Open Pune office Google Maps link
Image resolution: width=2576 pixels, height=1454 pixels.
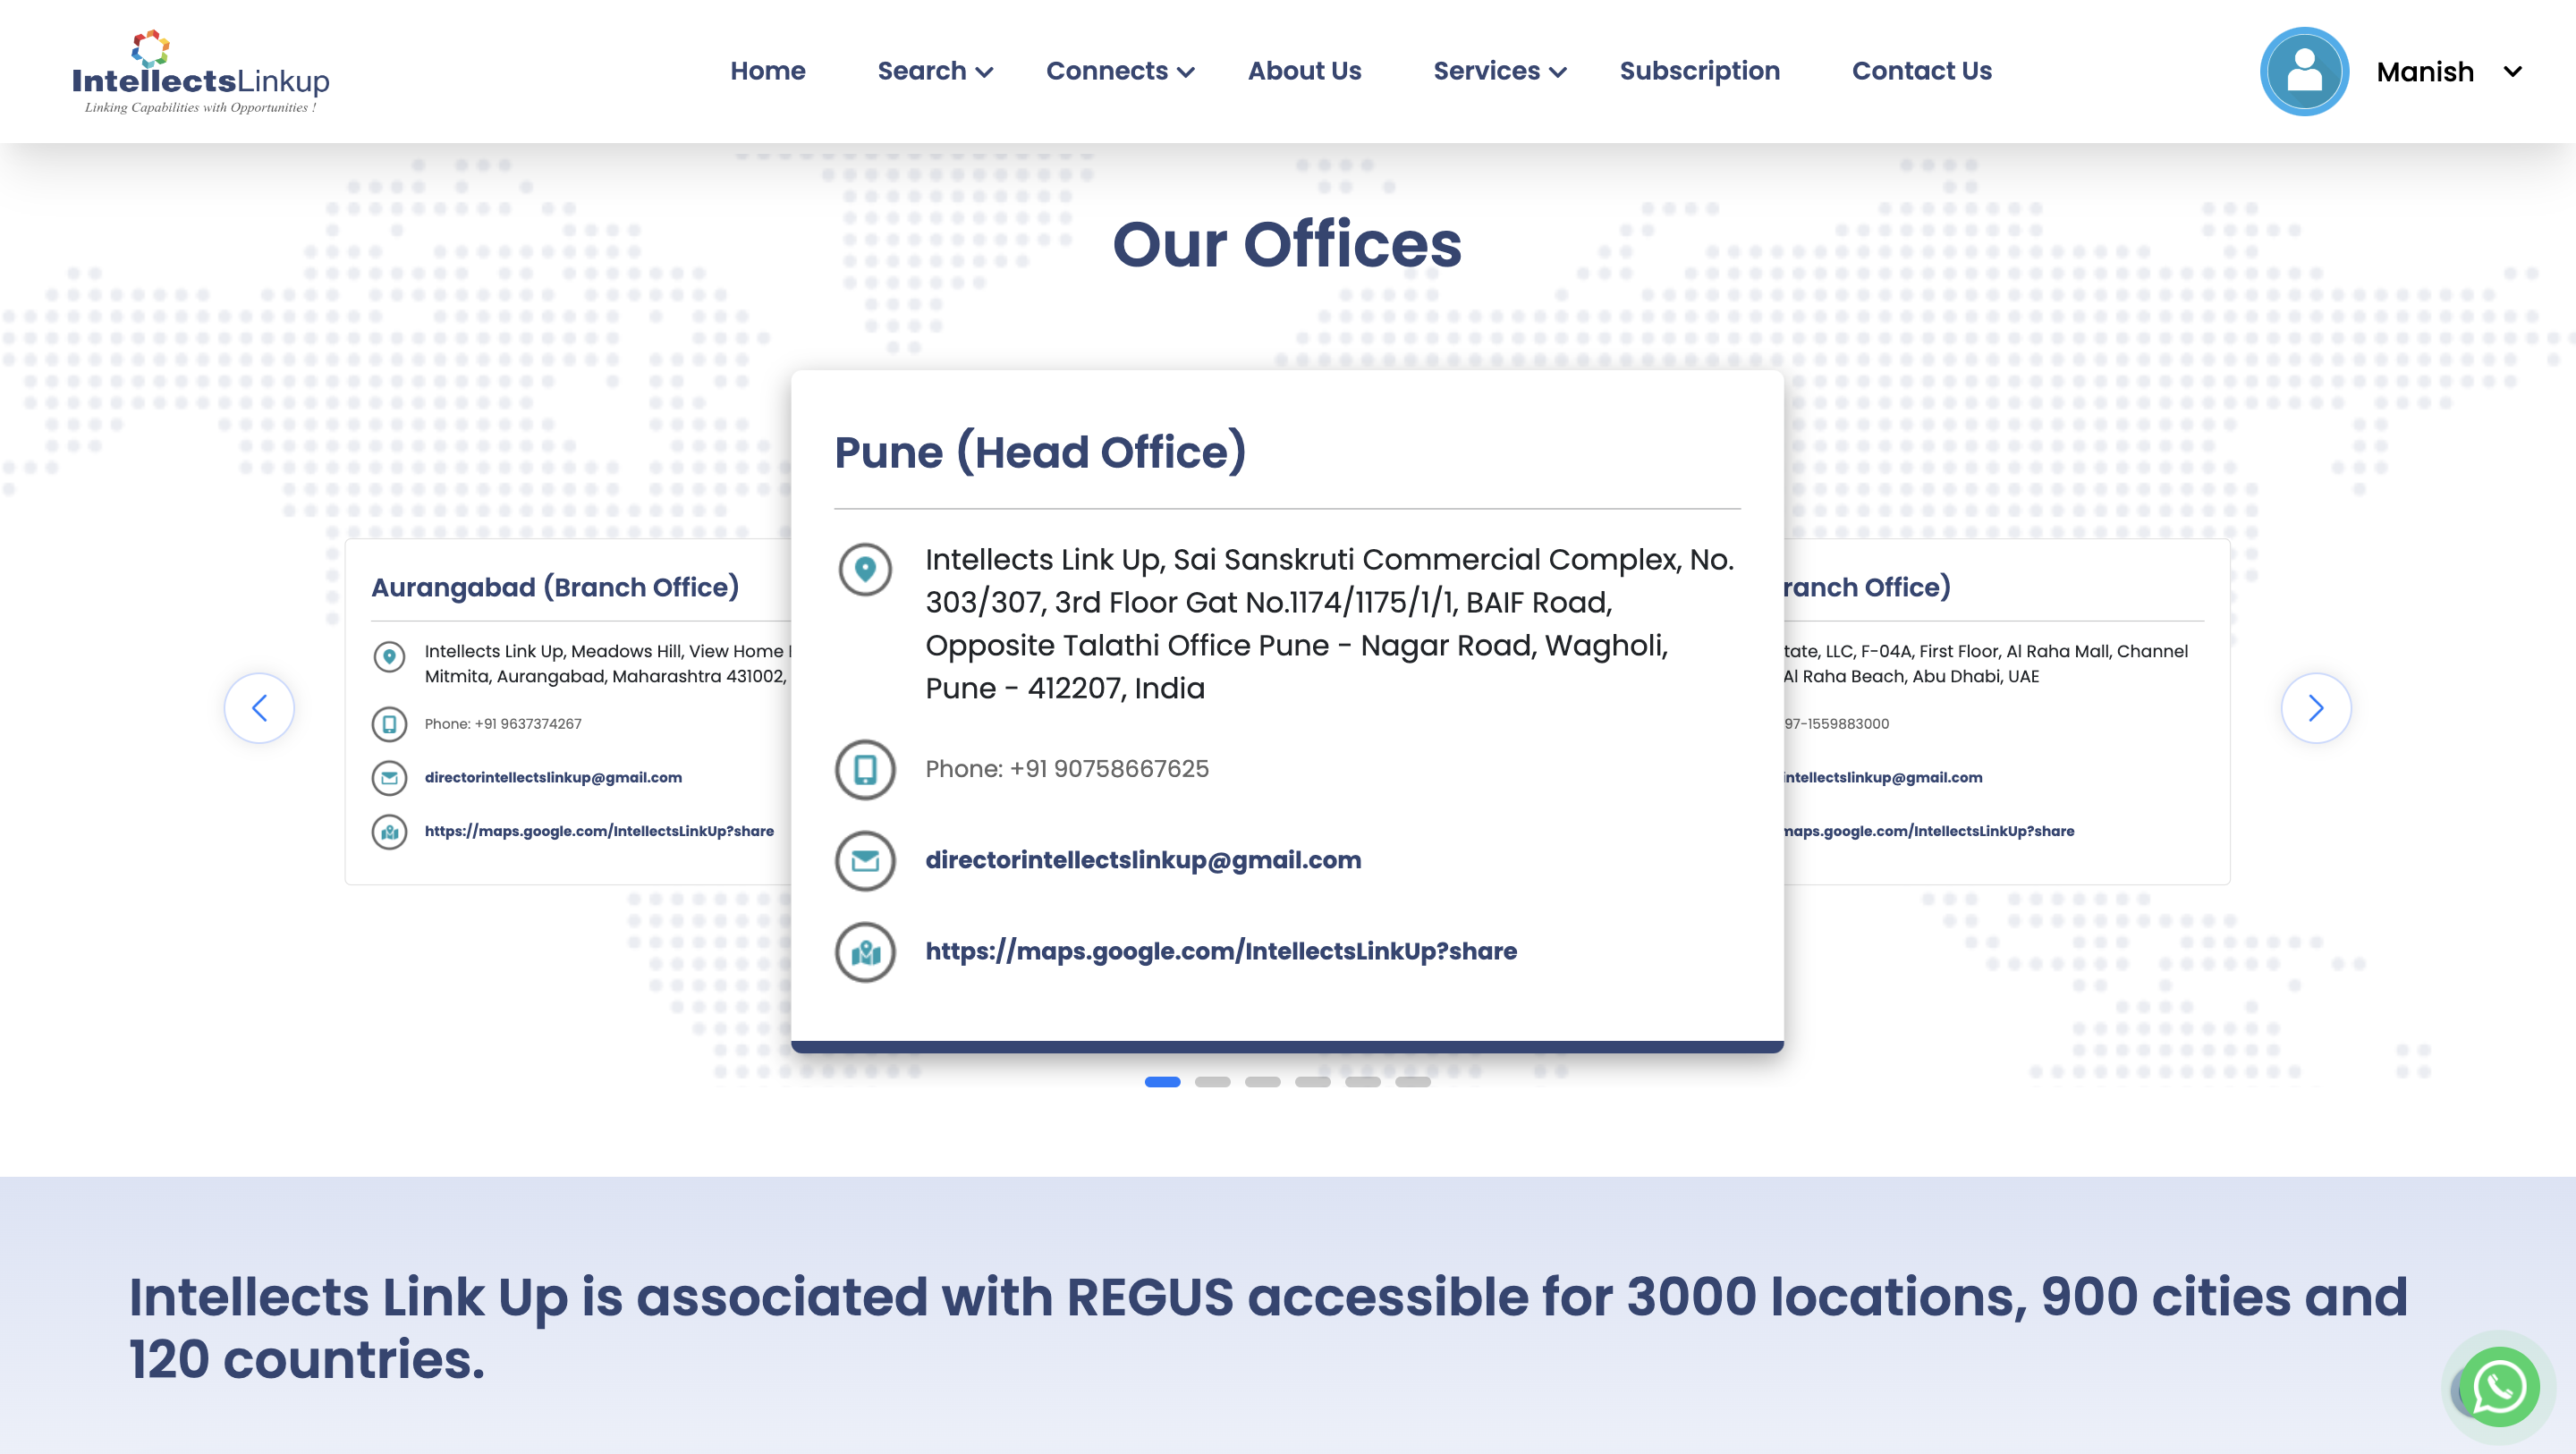pyautogui.click(x=1221, y=951)
